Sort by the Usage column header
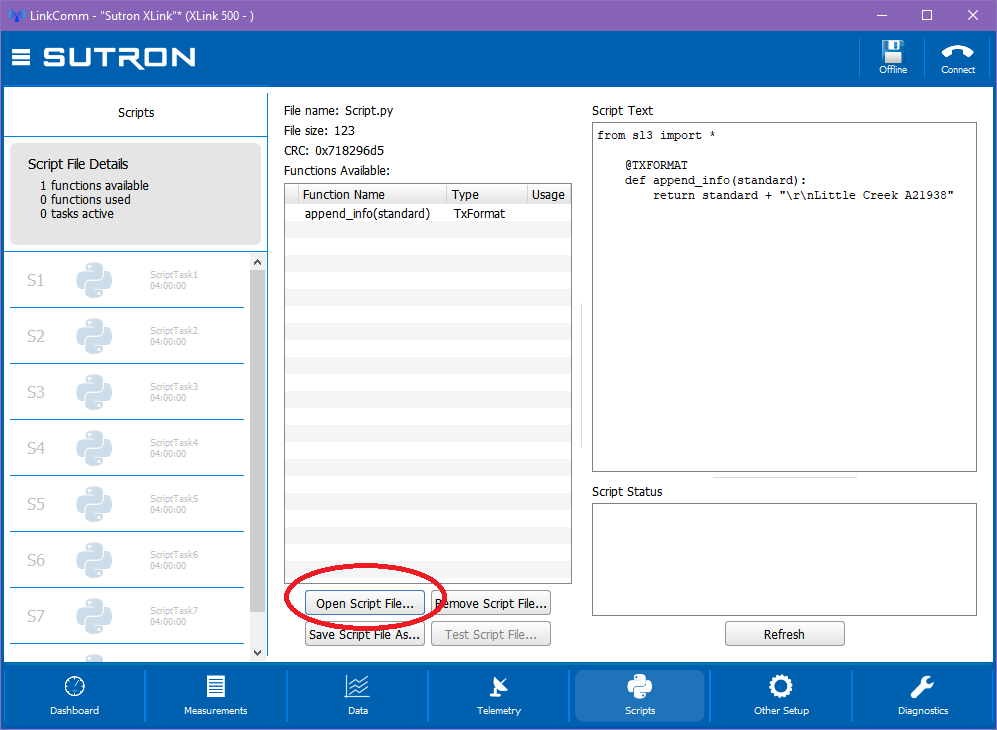This screenshot has width=997, height=730. 549,195
